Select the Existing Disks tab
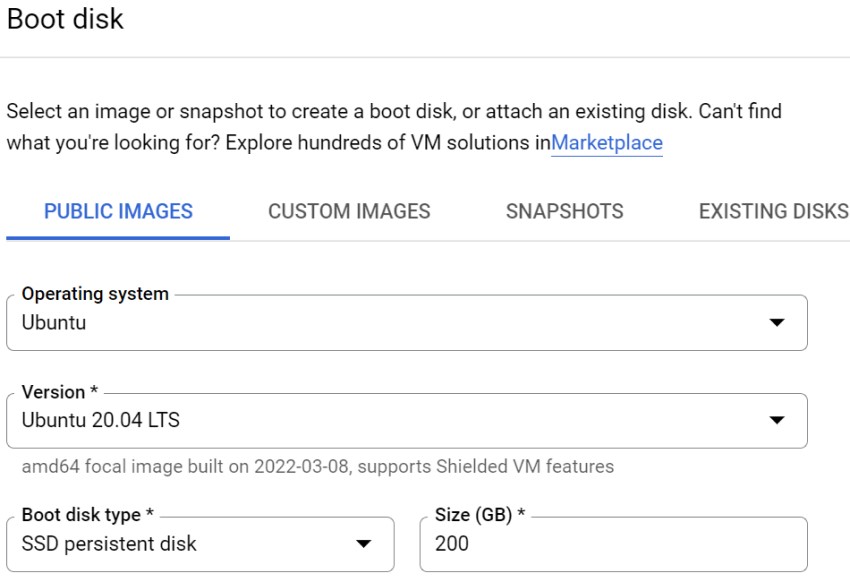The width and height of the screenshot is (850, 582). coord(773,211)
